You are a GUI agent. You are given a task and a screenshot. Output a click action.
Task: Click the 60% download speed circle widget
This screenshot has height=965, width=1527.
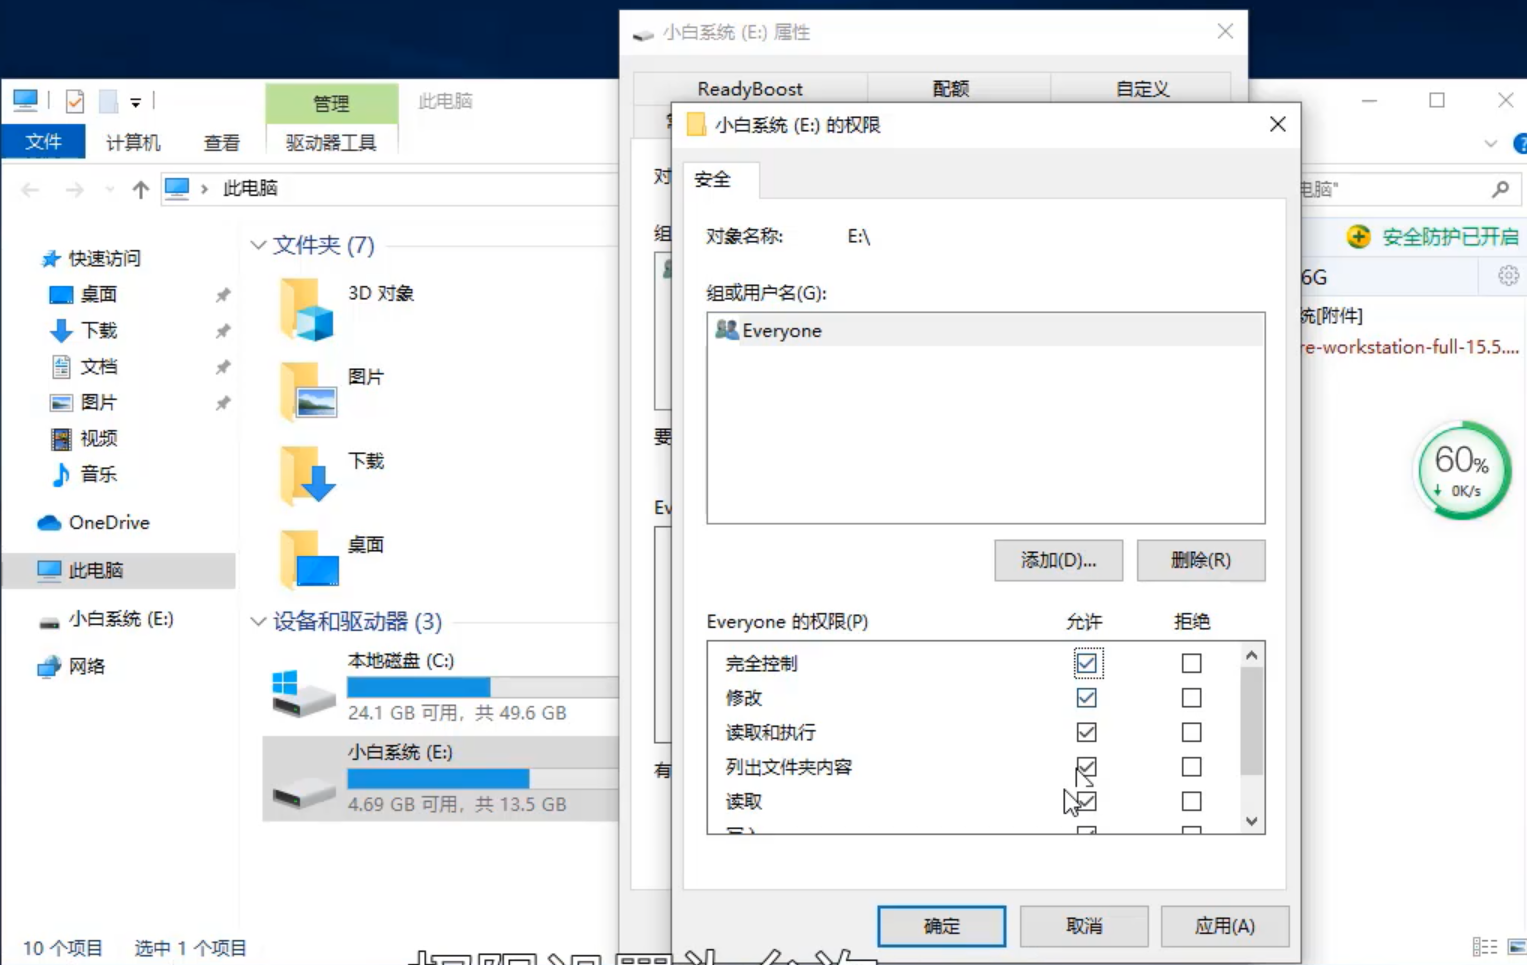(x=1461, y=471)
